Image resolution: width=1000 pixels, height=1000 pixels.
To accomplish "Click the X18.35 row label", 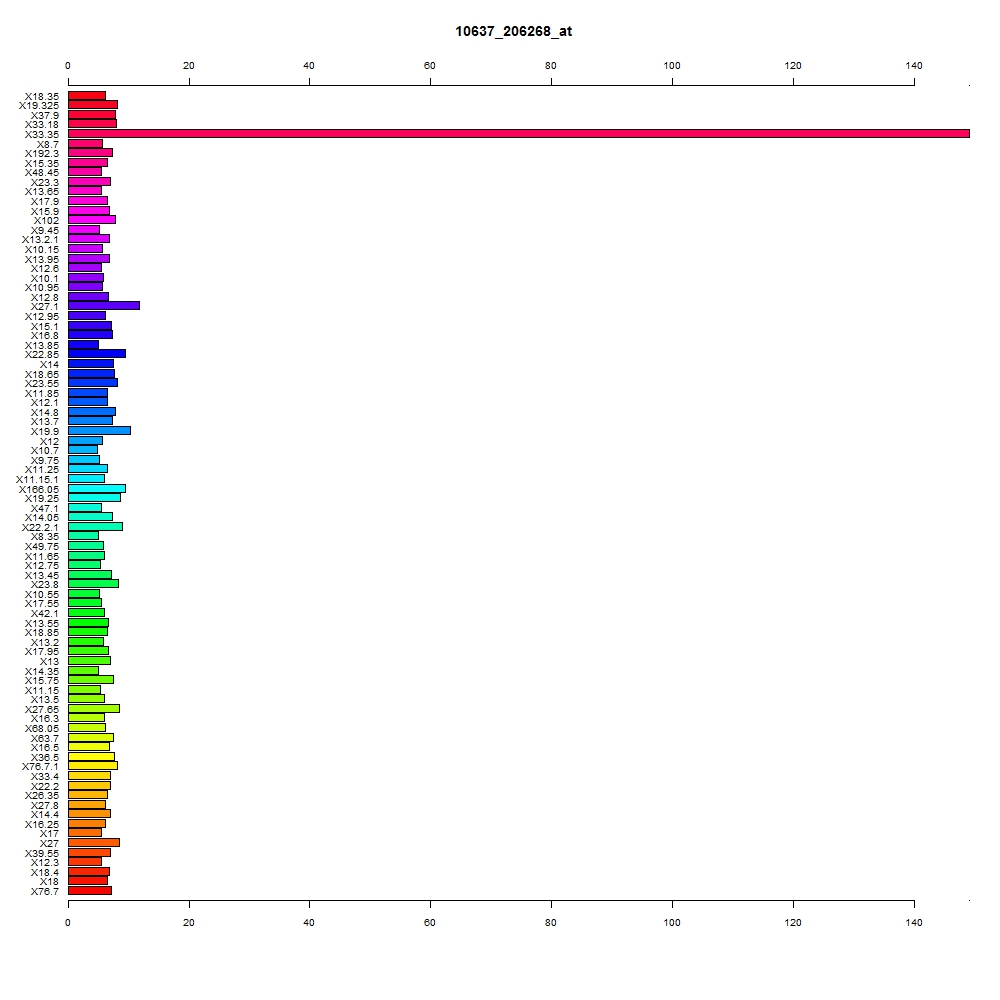I will click(41, 96).
